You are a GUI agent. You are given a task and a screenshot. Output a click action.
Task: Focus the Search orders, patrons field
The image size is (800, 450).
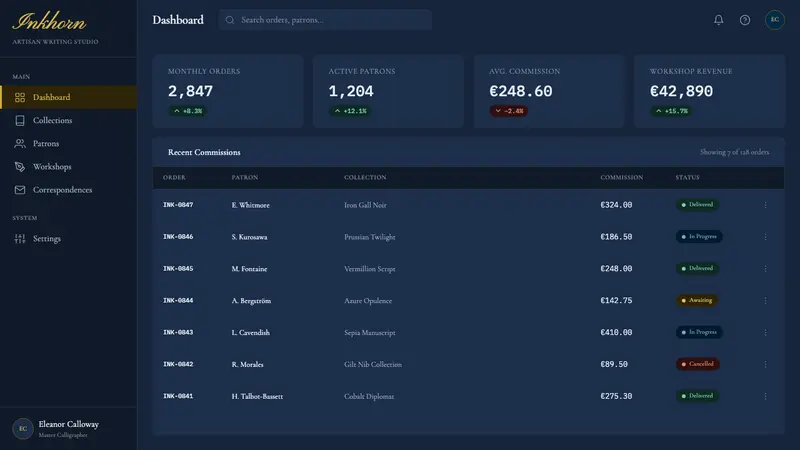pos(325,20)
